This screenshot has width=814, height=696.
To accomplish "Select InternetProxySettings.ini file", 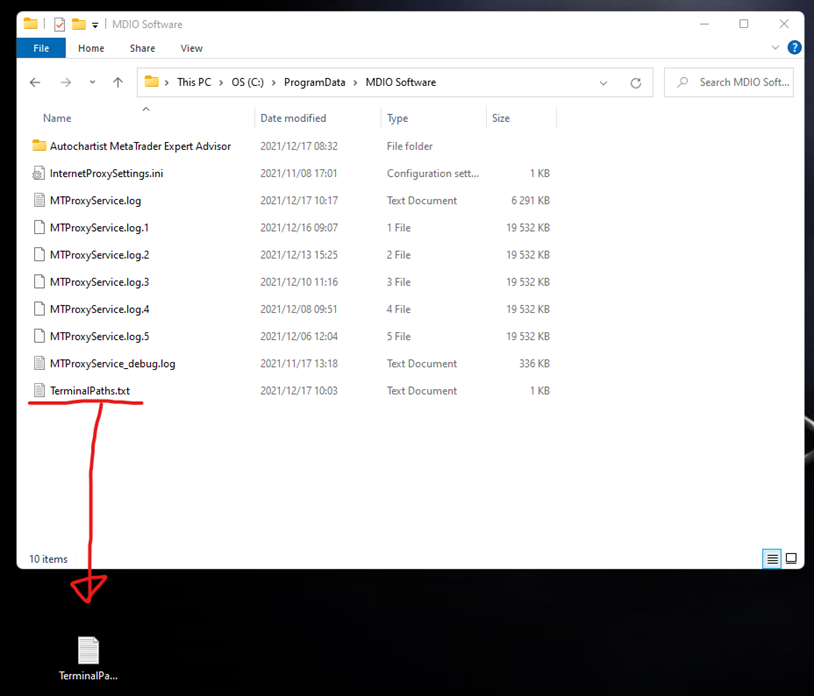I will 106,173.
